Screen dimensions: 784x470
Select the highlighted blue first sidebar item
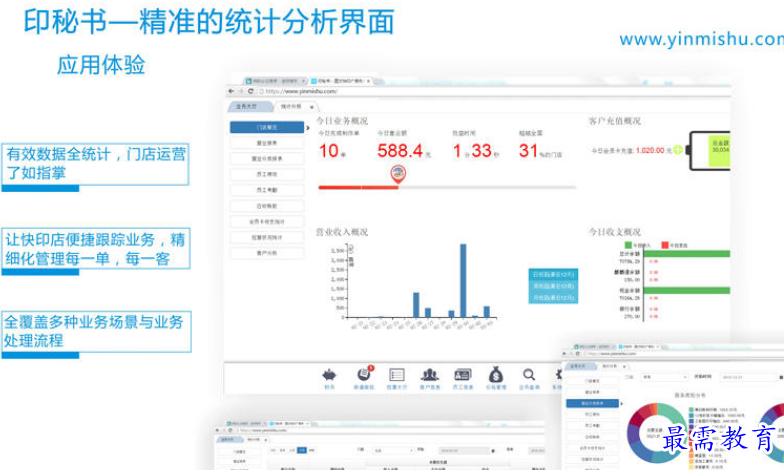[x=267, y=128]
